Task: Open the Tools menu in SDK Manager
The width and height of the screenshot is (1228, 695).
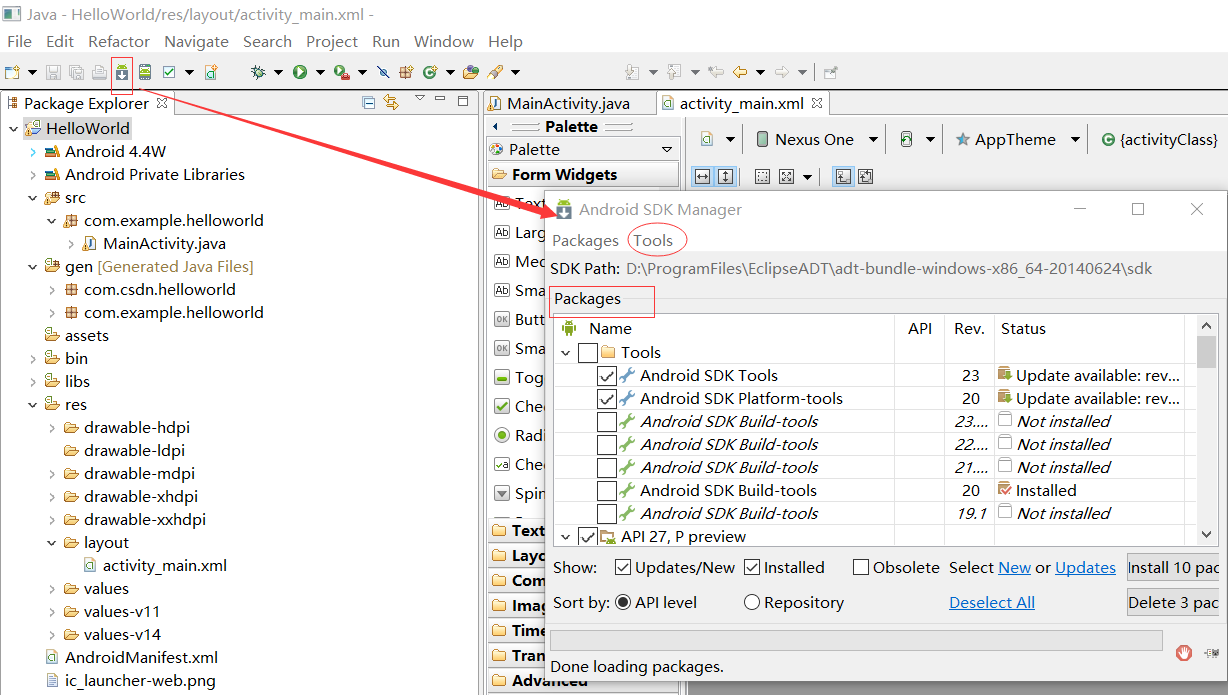Action: (653, 240)
